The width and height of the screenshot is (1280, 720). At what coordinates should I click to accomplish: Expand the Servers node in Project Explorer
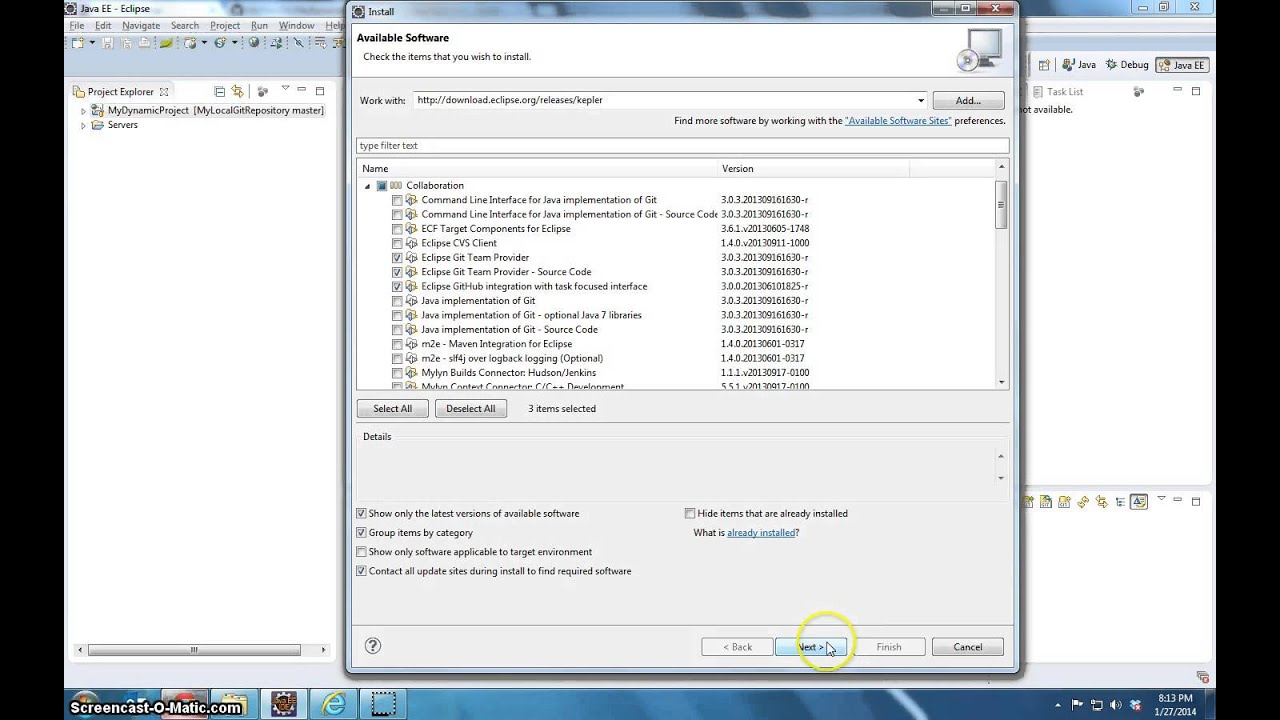(83, 126)
